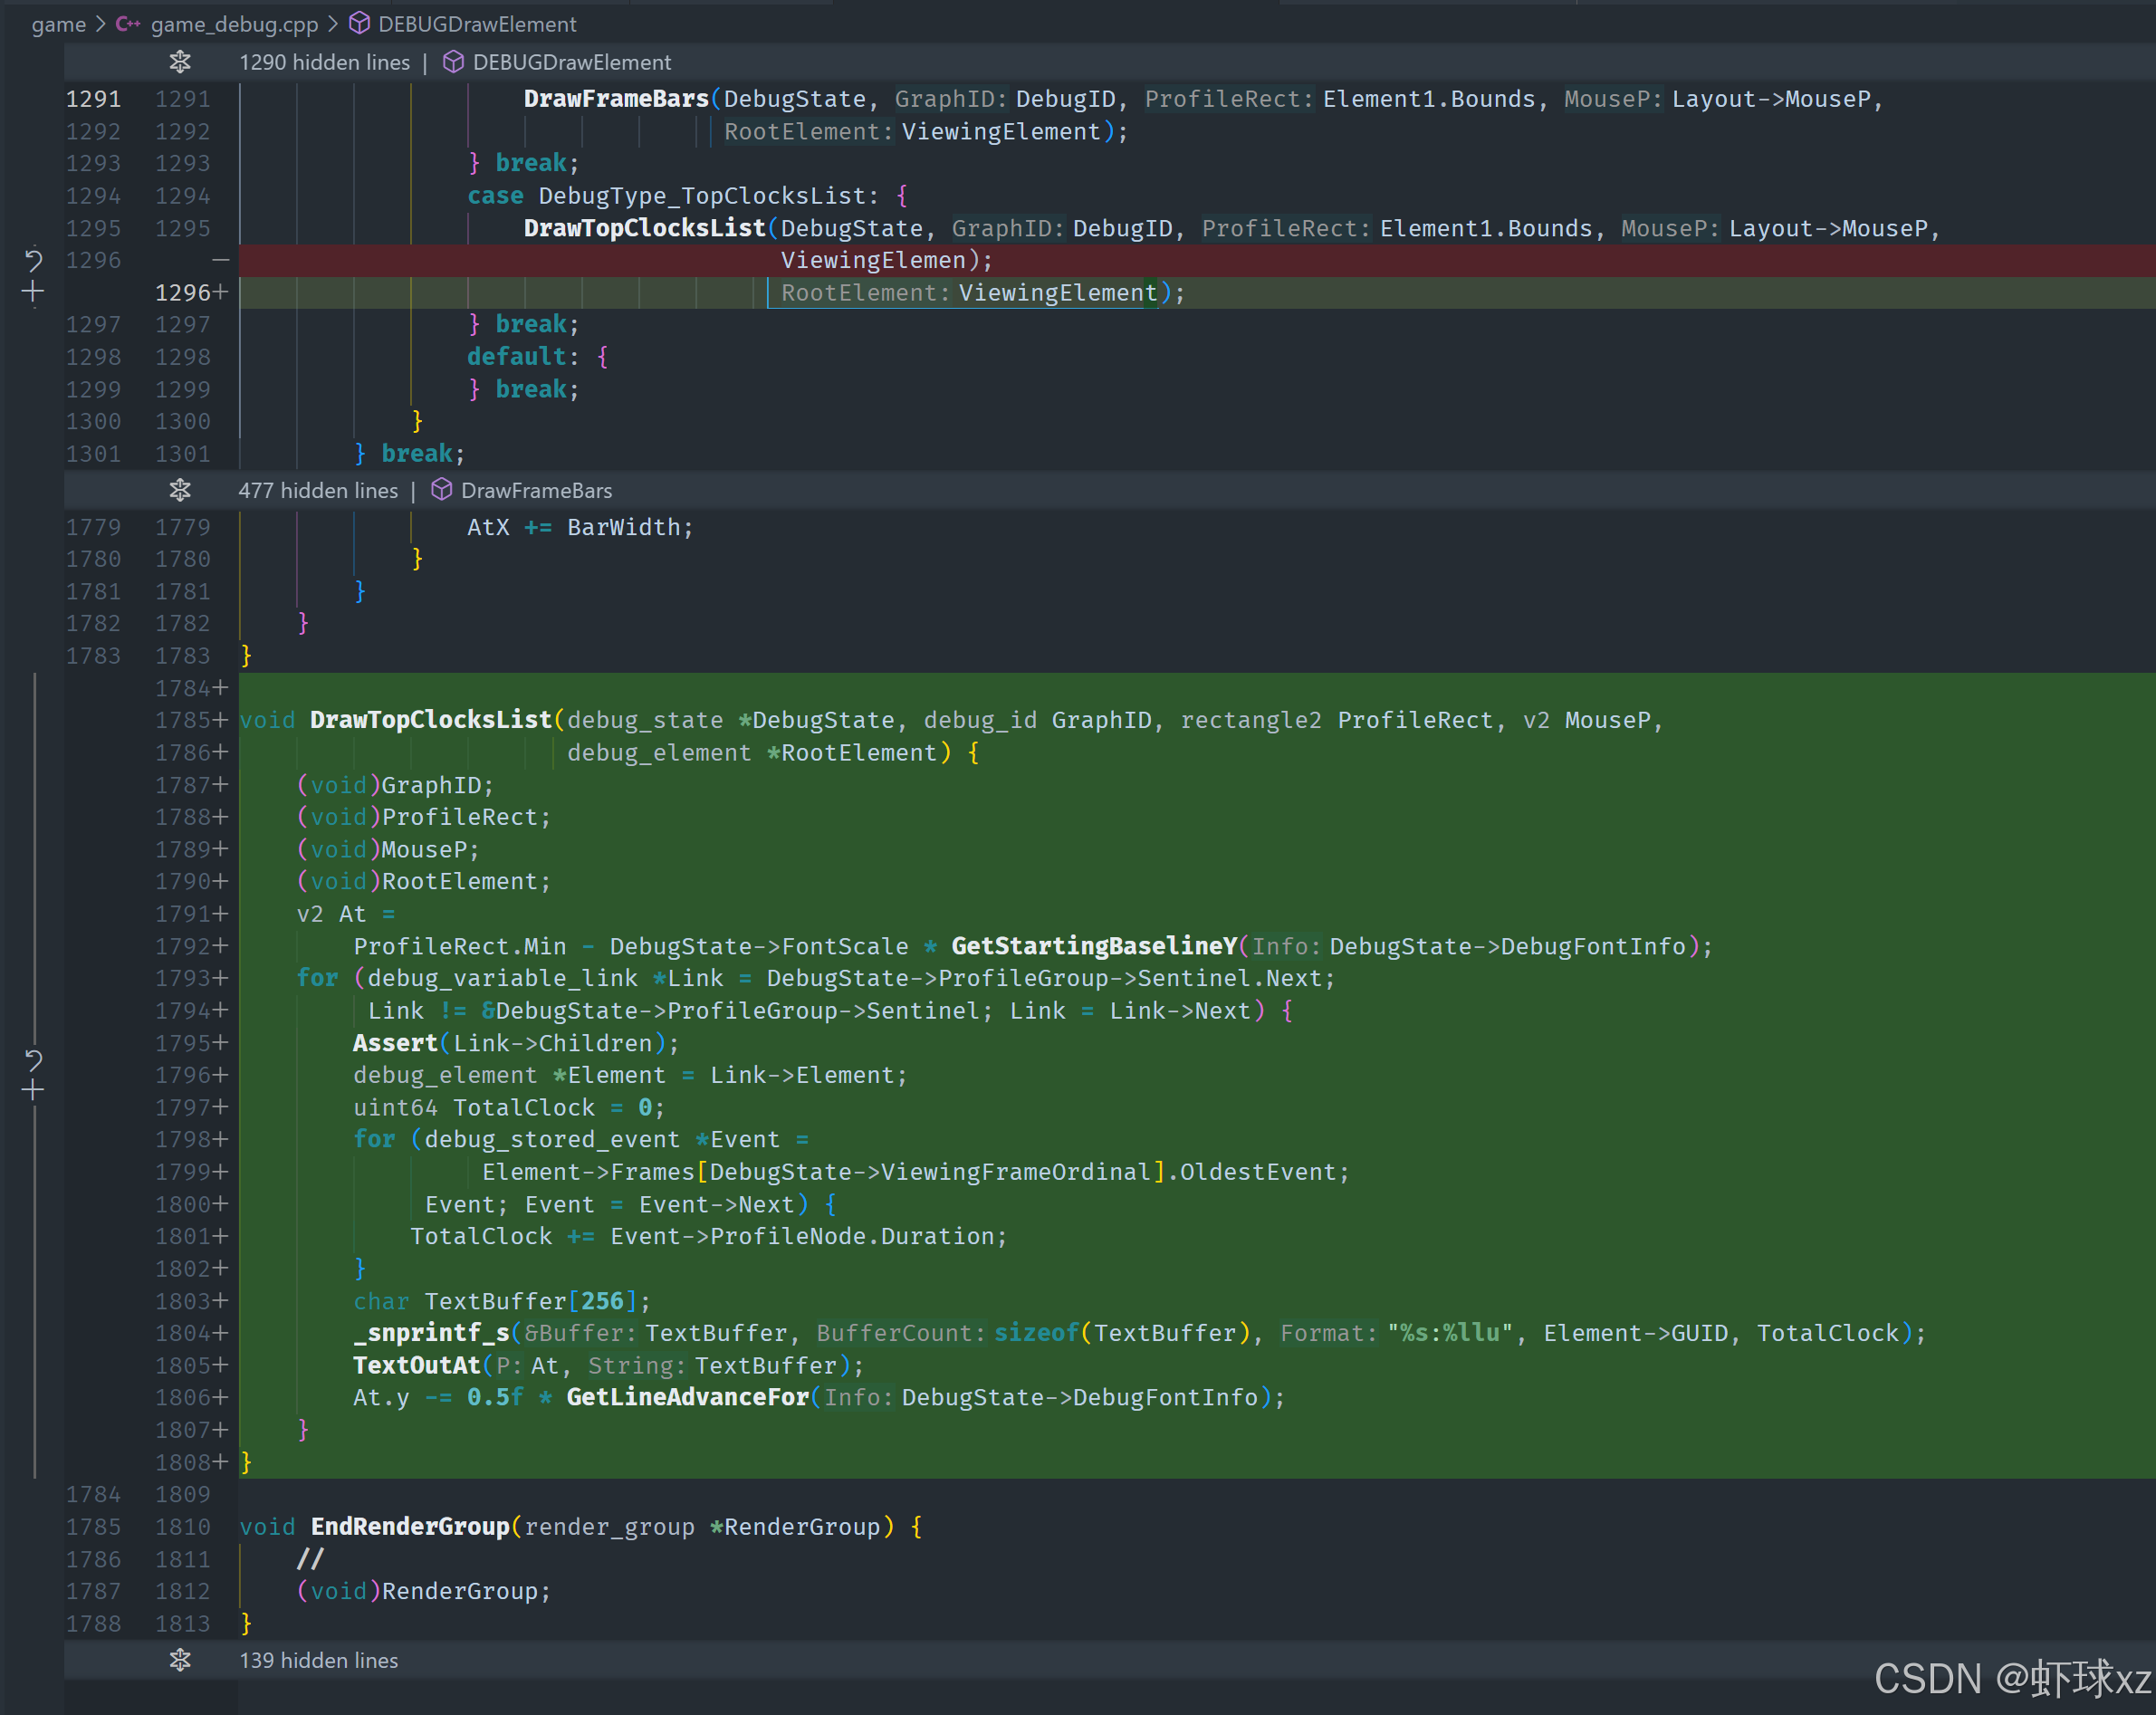
Task: Expand the 477 hidden lines text
Action: pyautogui.click(x=318, y=490)
